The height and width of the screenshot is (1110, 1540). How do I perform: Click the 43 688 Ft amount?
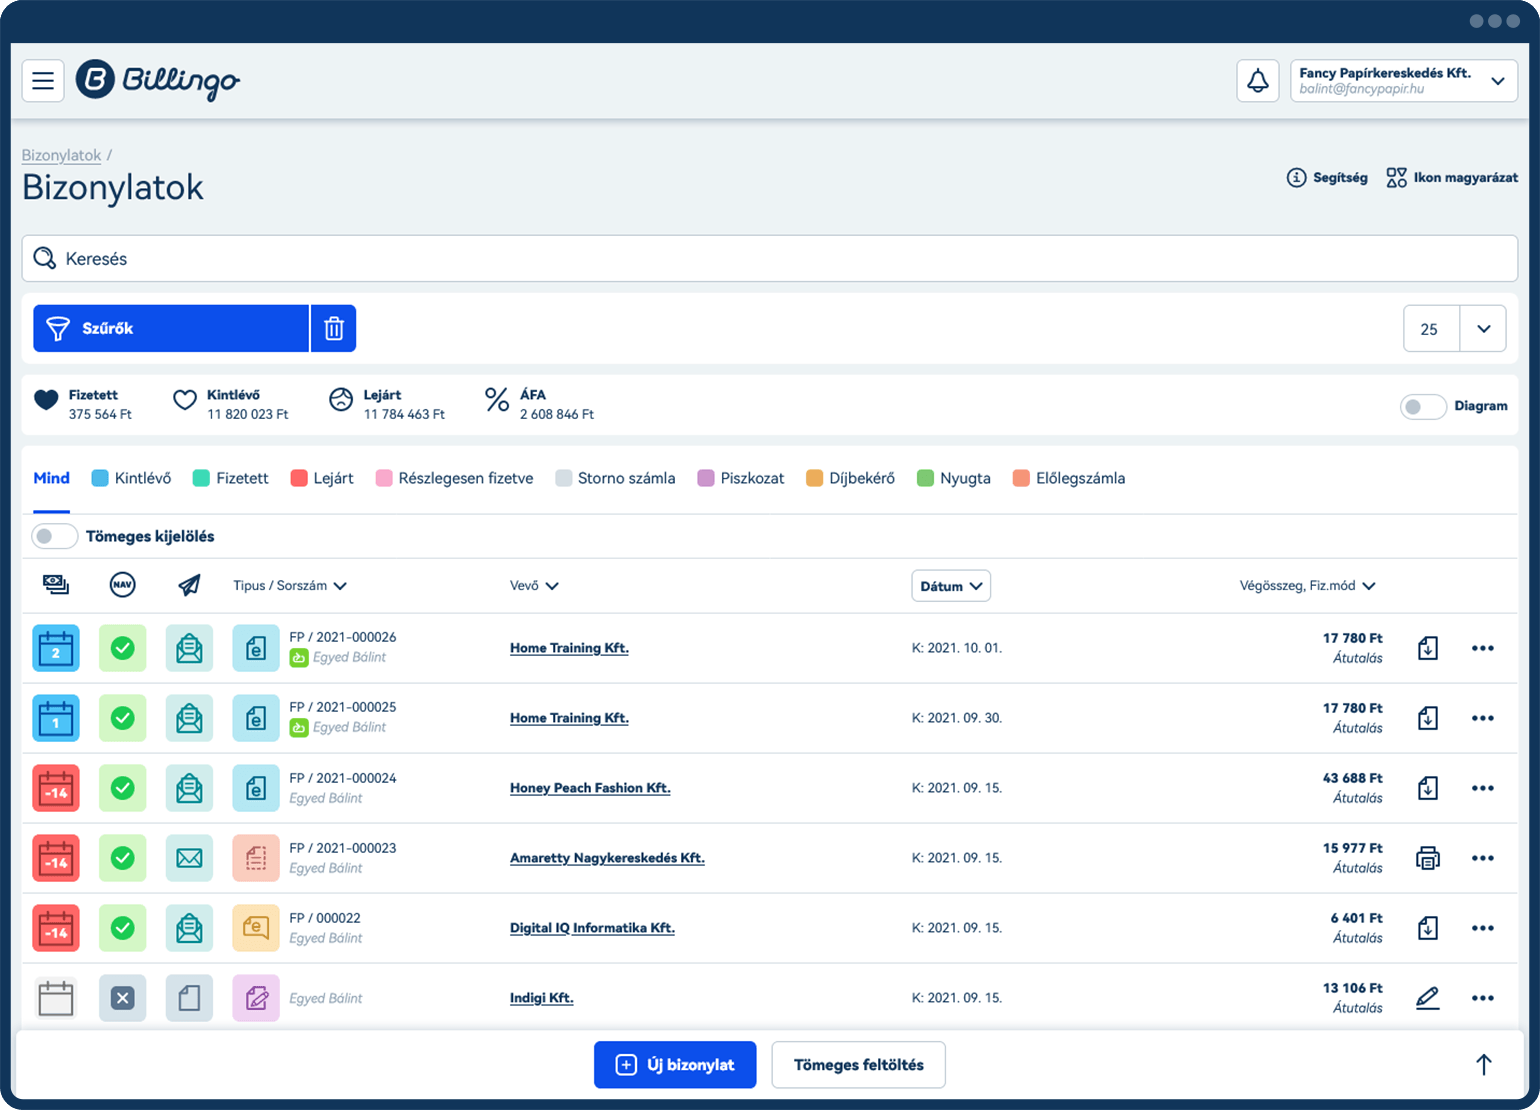[x=1352, y=778]
